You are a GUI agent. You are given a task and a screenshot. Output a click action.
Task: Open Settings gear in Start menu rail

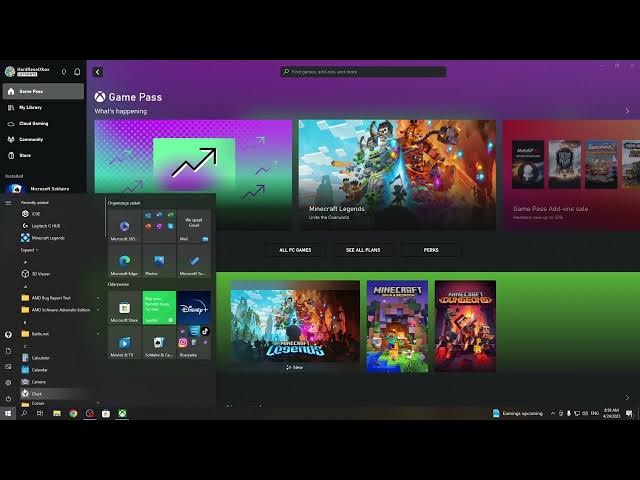(8, 383)
